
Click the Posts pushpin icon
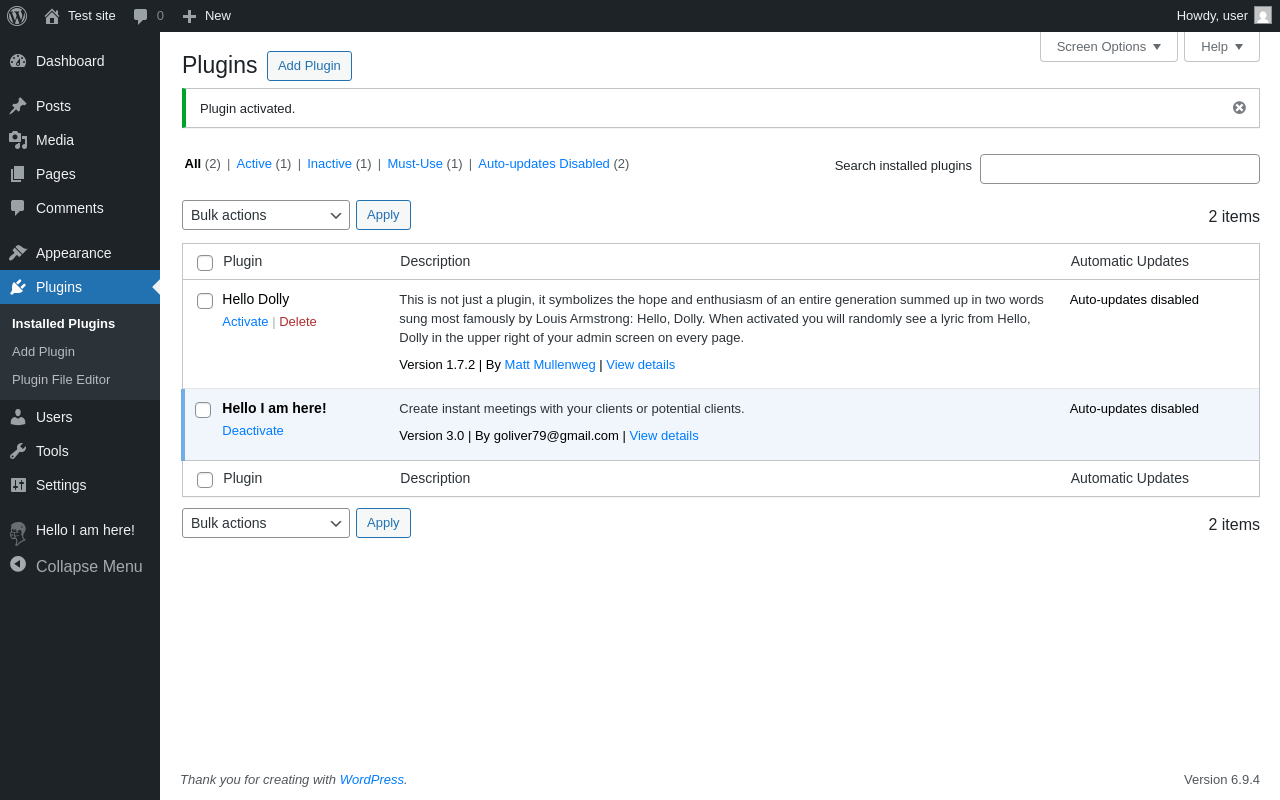tap(18, 106)
